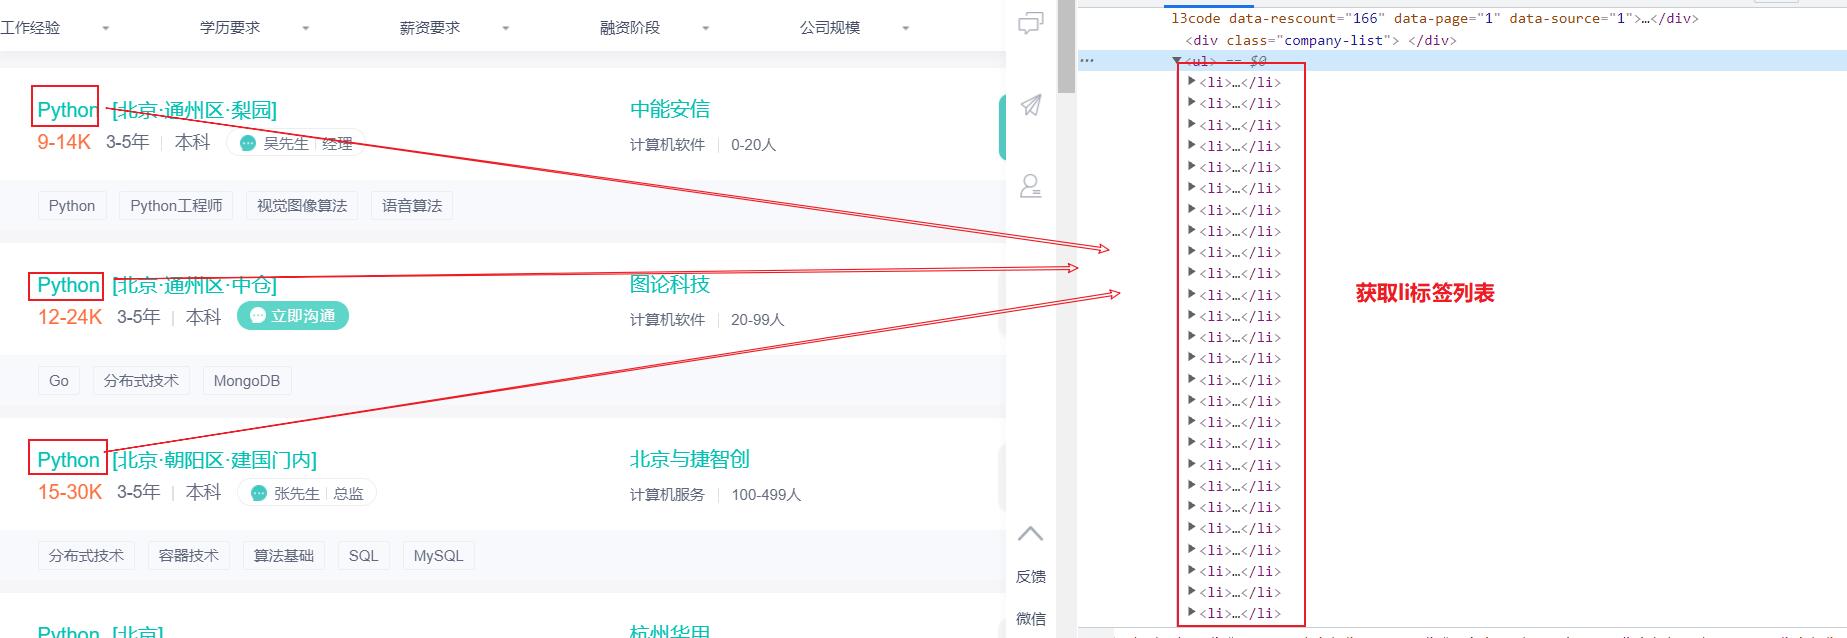Select the company-list div line in DevTools

[x=1320, y=40]
